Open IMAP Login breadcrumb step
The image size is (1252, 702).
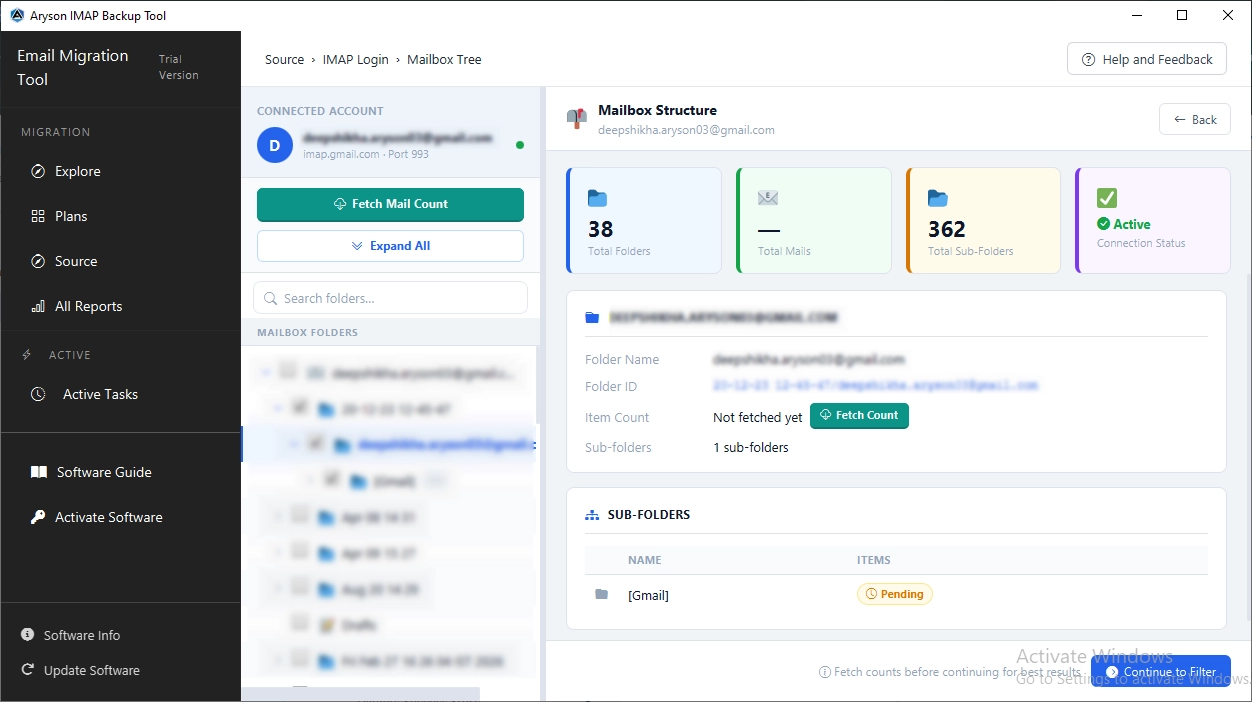[355, 60]
